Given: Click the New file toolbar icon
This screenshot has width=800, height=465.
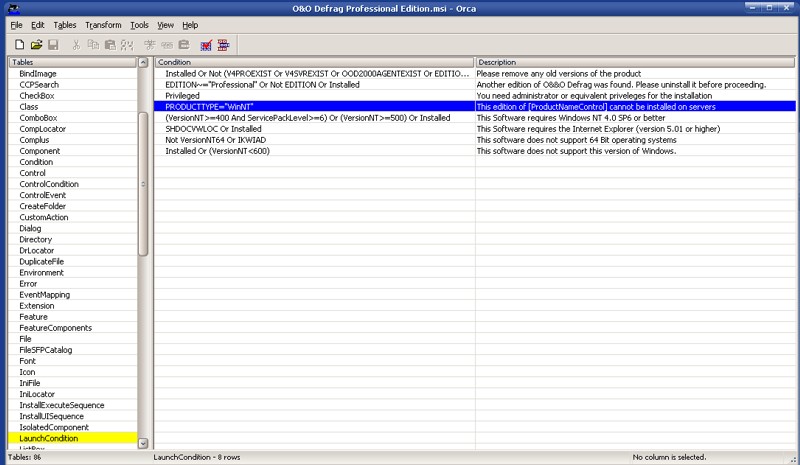Looking at the screenshot, I should tap(19, 45).
